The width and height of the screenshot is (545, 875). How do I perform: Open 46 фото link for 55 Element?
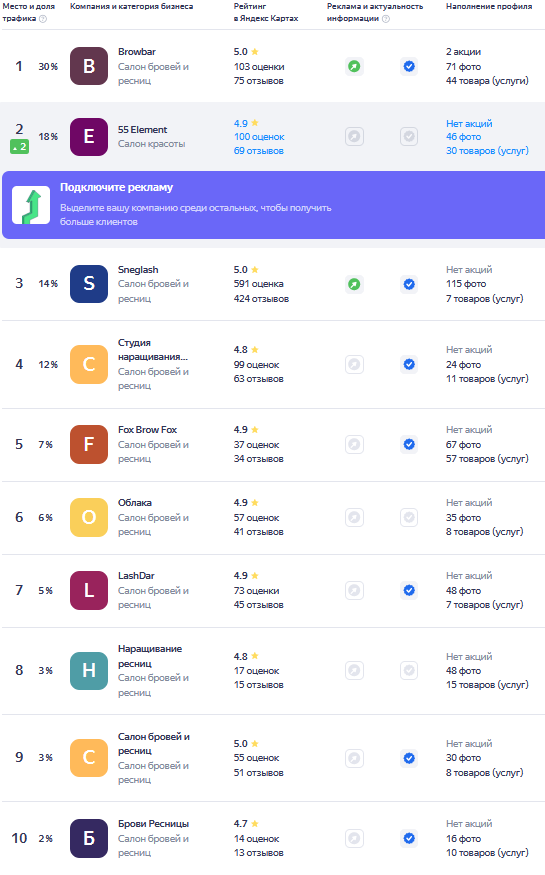click(x=463, y=137)
